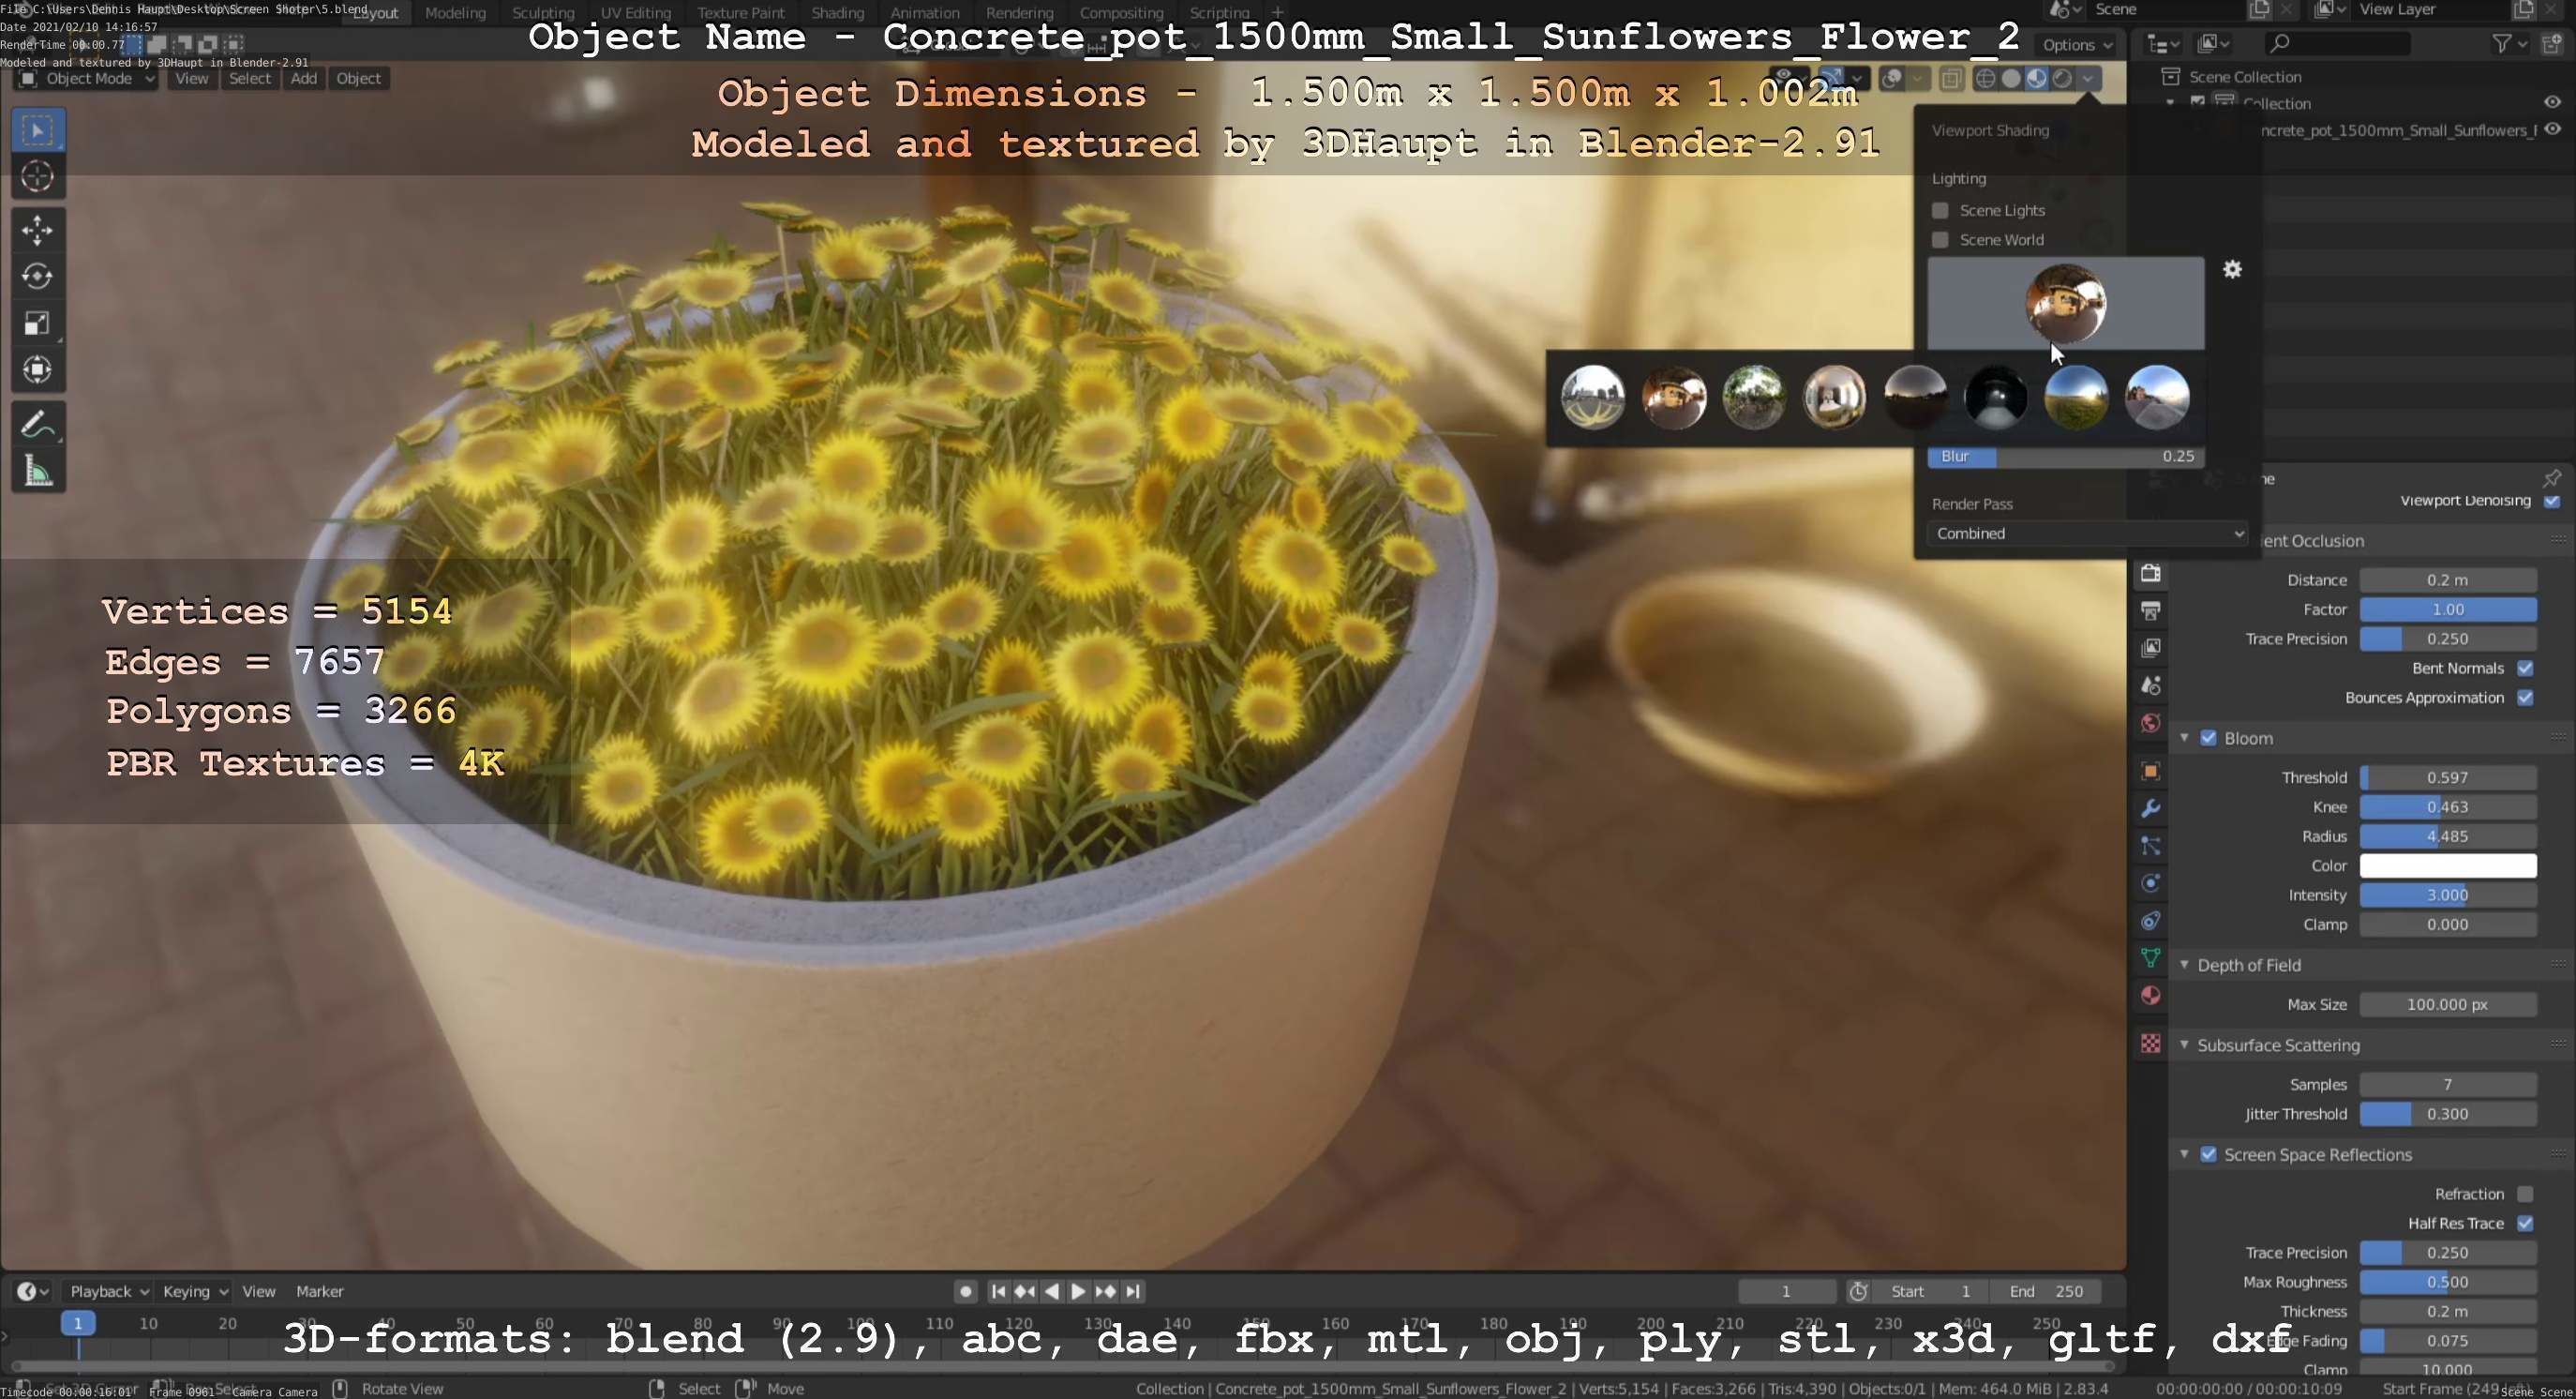Open the Keying dropdown

coord(195,1291)
